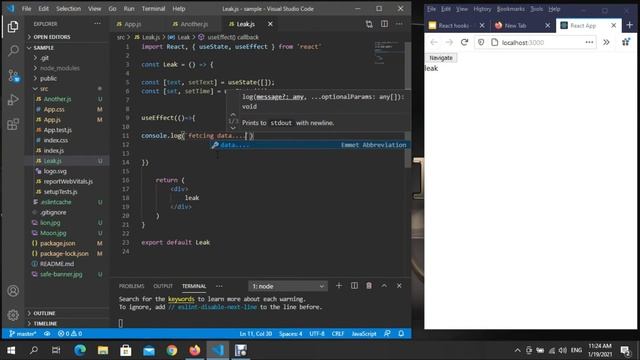Click the editor minimap
The height and width of the screenshot is (360, 640).
tap(389, 54)
